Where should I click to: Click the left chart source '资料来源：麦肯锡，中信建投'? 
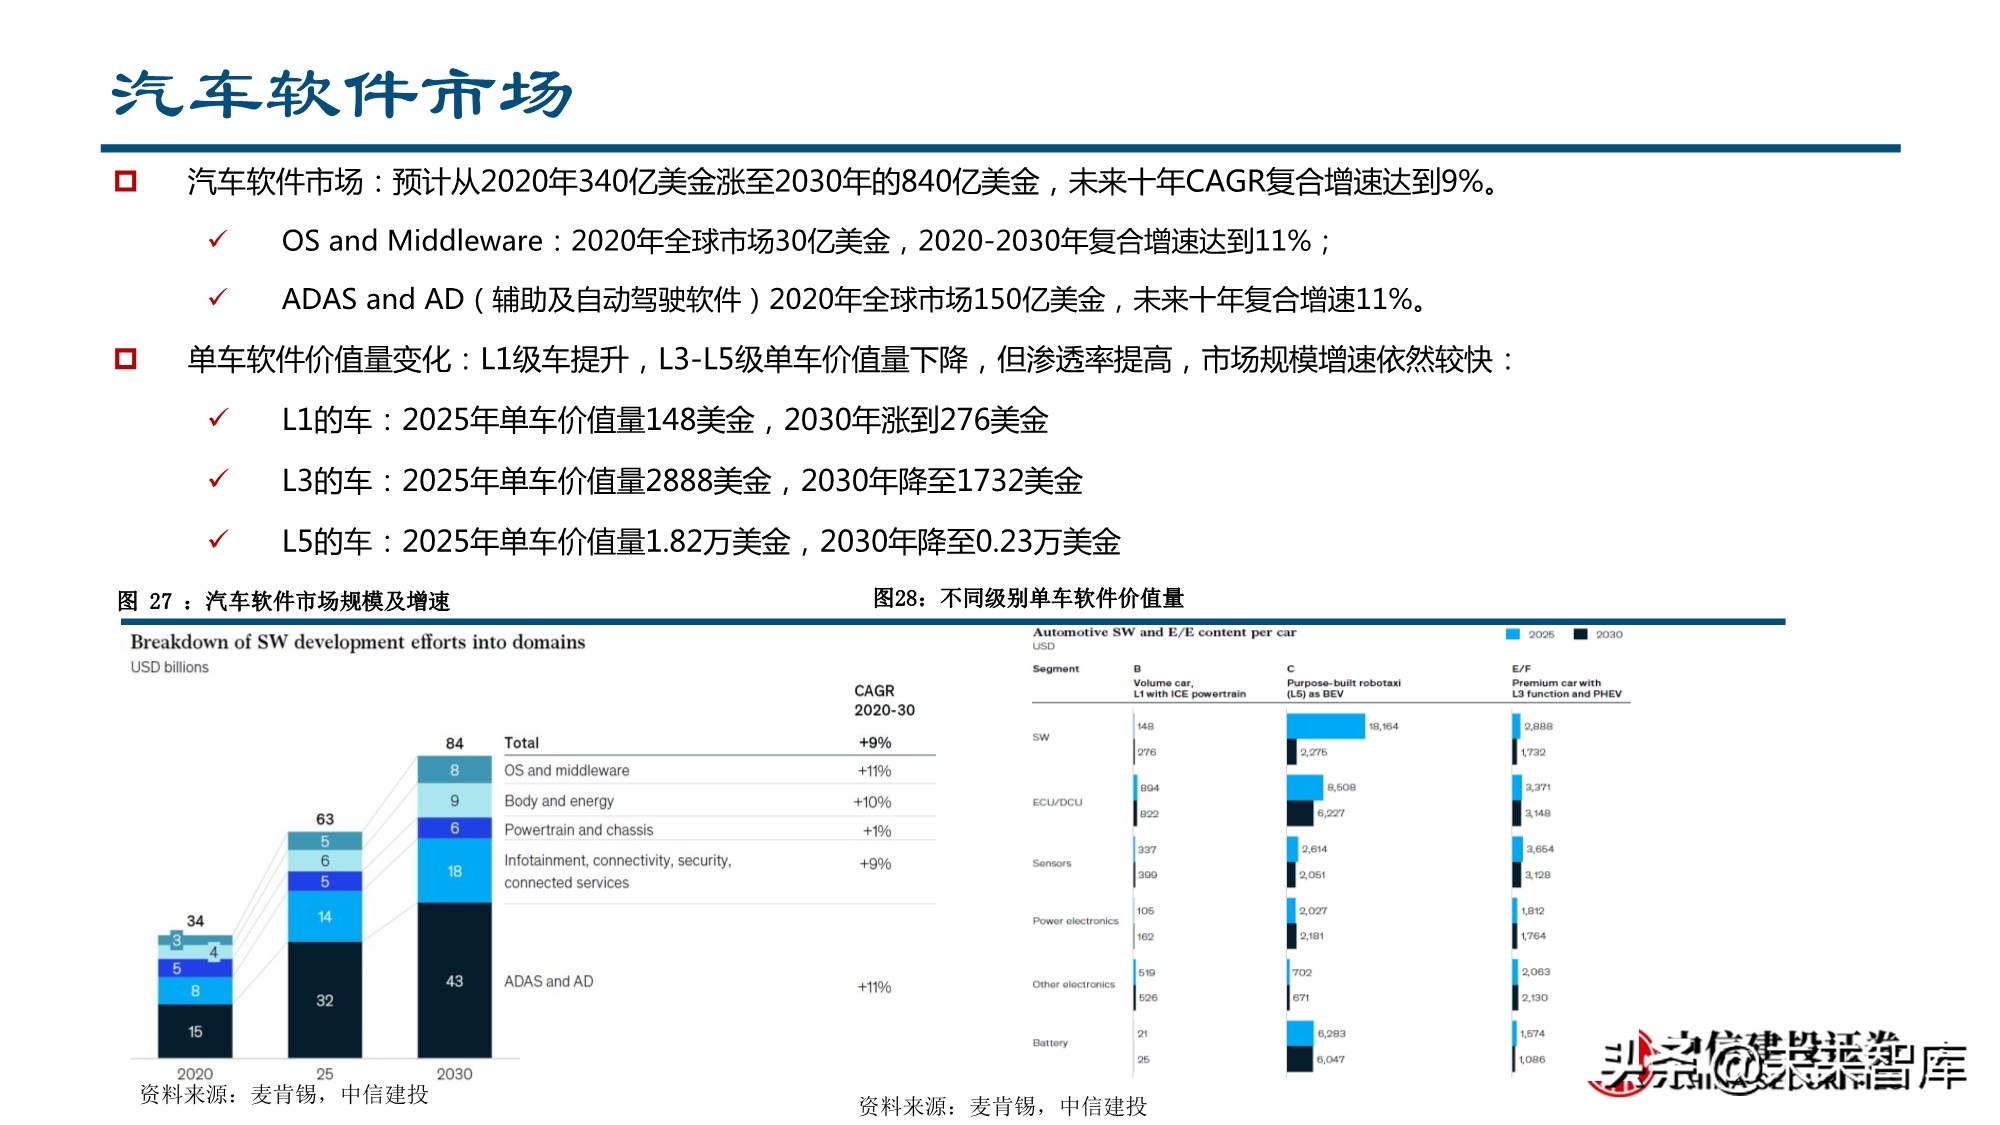click(284, 1095)
